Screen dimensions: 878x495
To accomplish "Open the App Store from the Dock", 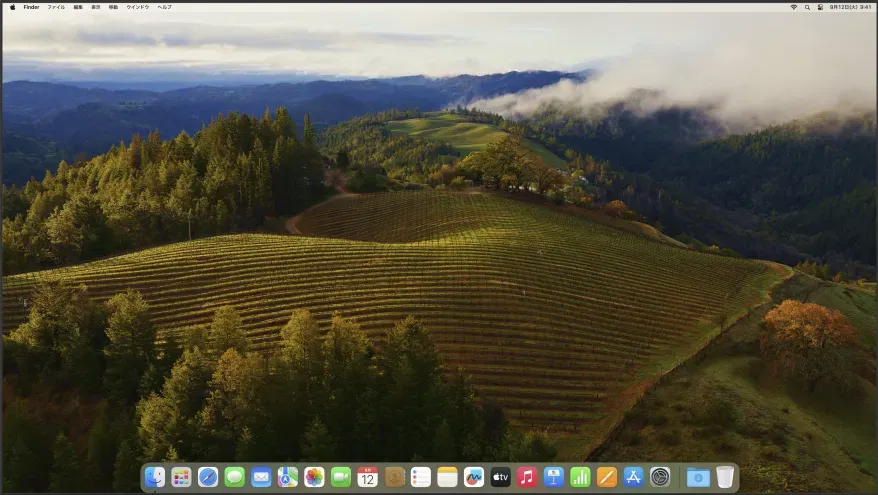I will (633, 477).
